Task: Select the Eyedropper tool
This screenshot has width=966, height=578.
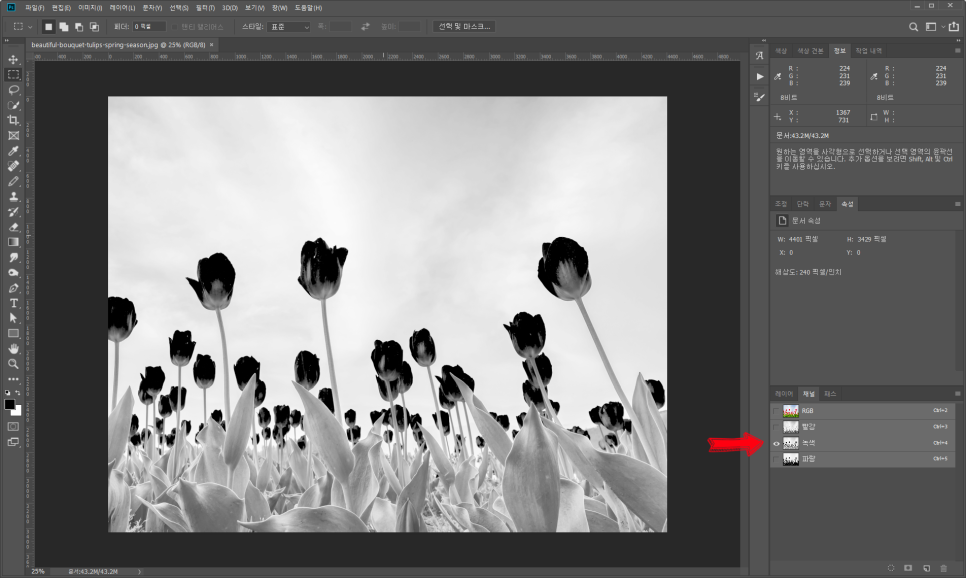Action: 13,151
